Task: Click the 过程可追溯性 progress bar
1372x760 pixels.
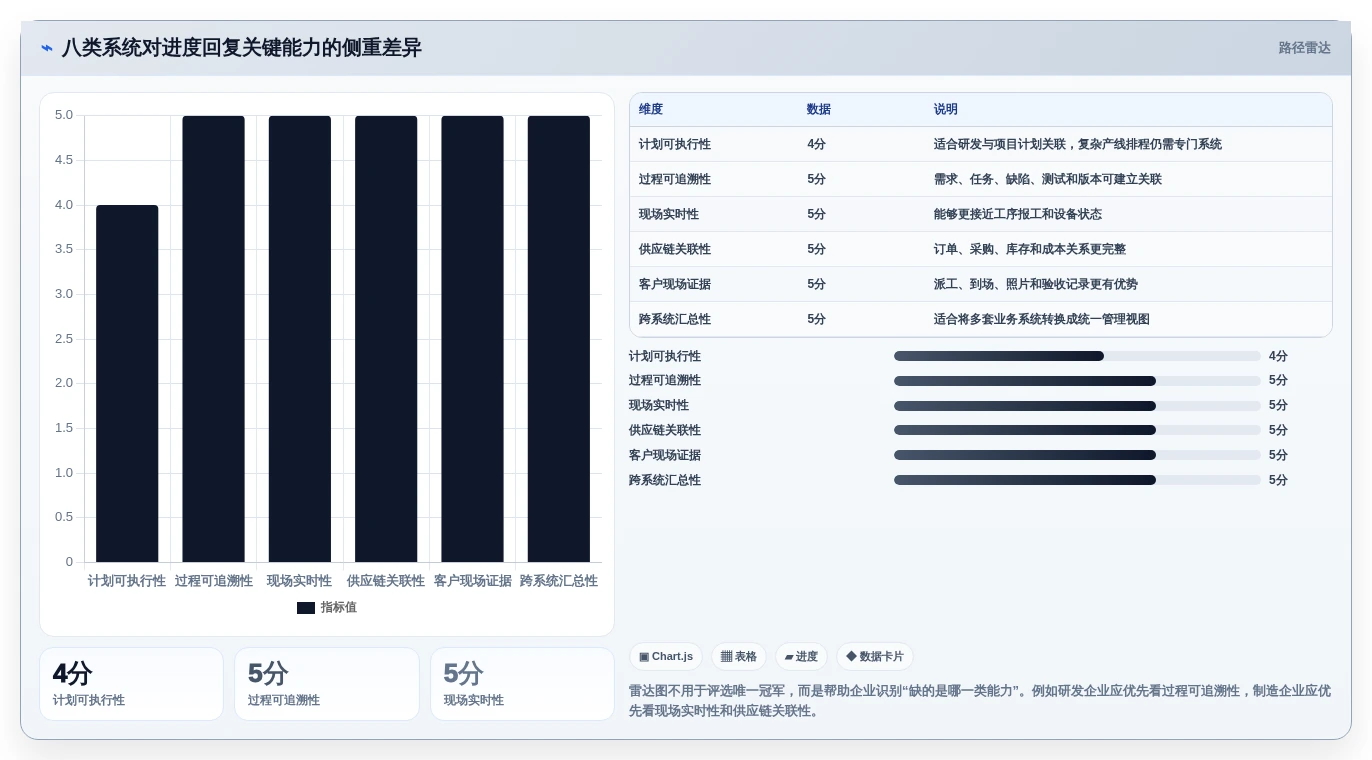Action: (x=1077, y=381)
